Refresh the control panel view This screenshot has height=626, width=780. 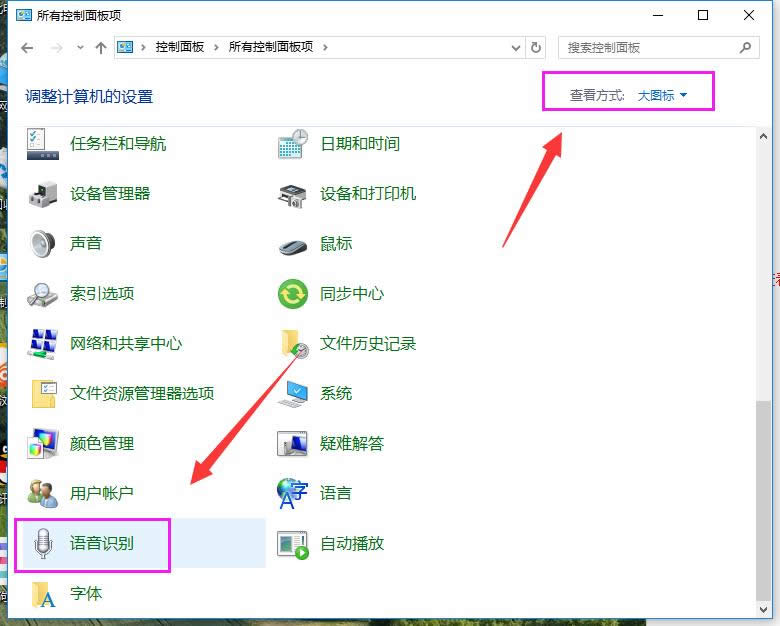[x=536, y=48]
